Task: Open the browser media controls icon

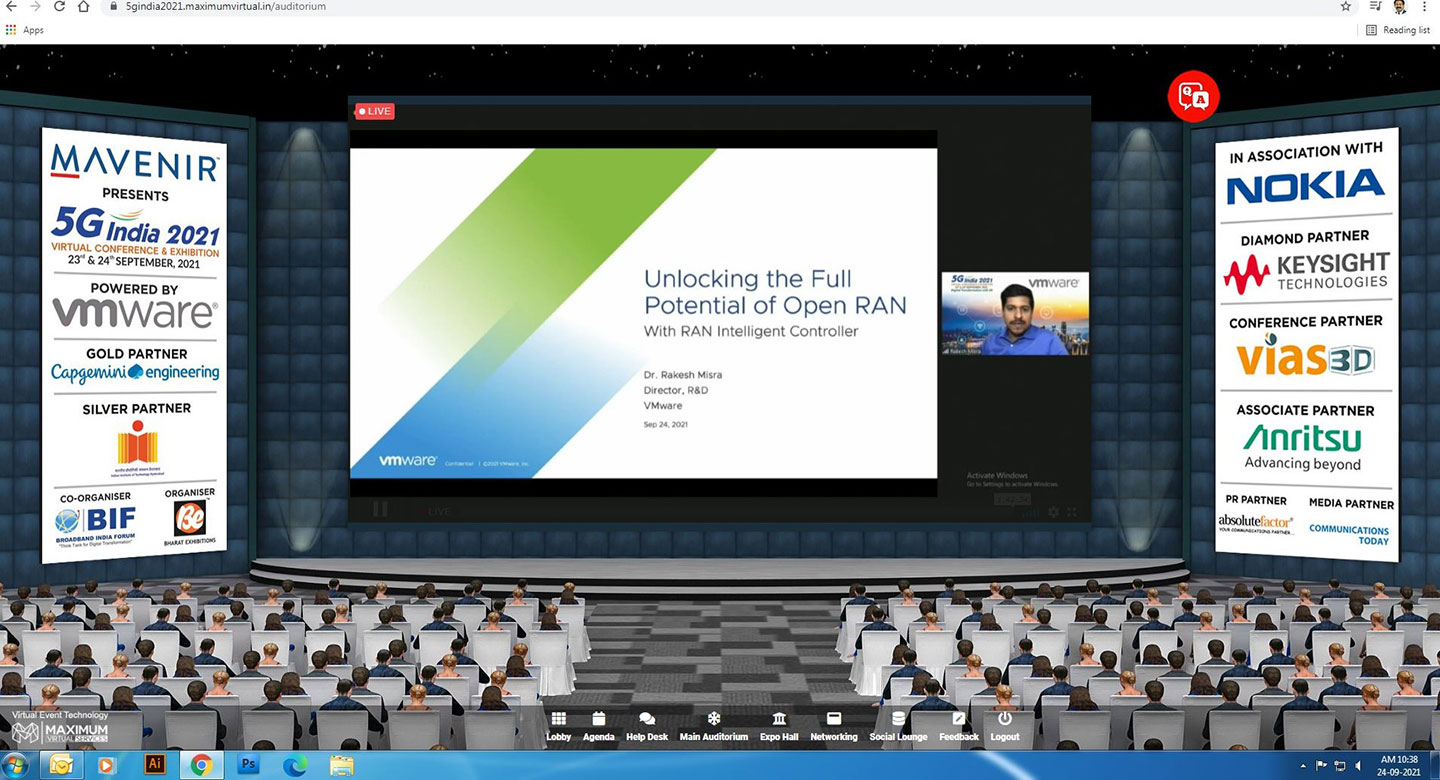Action: click(1375, 6)
